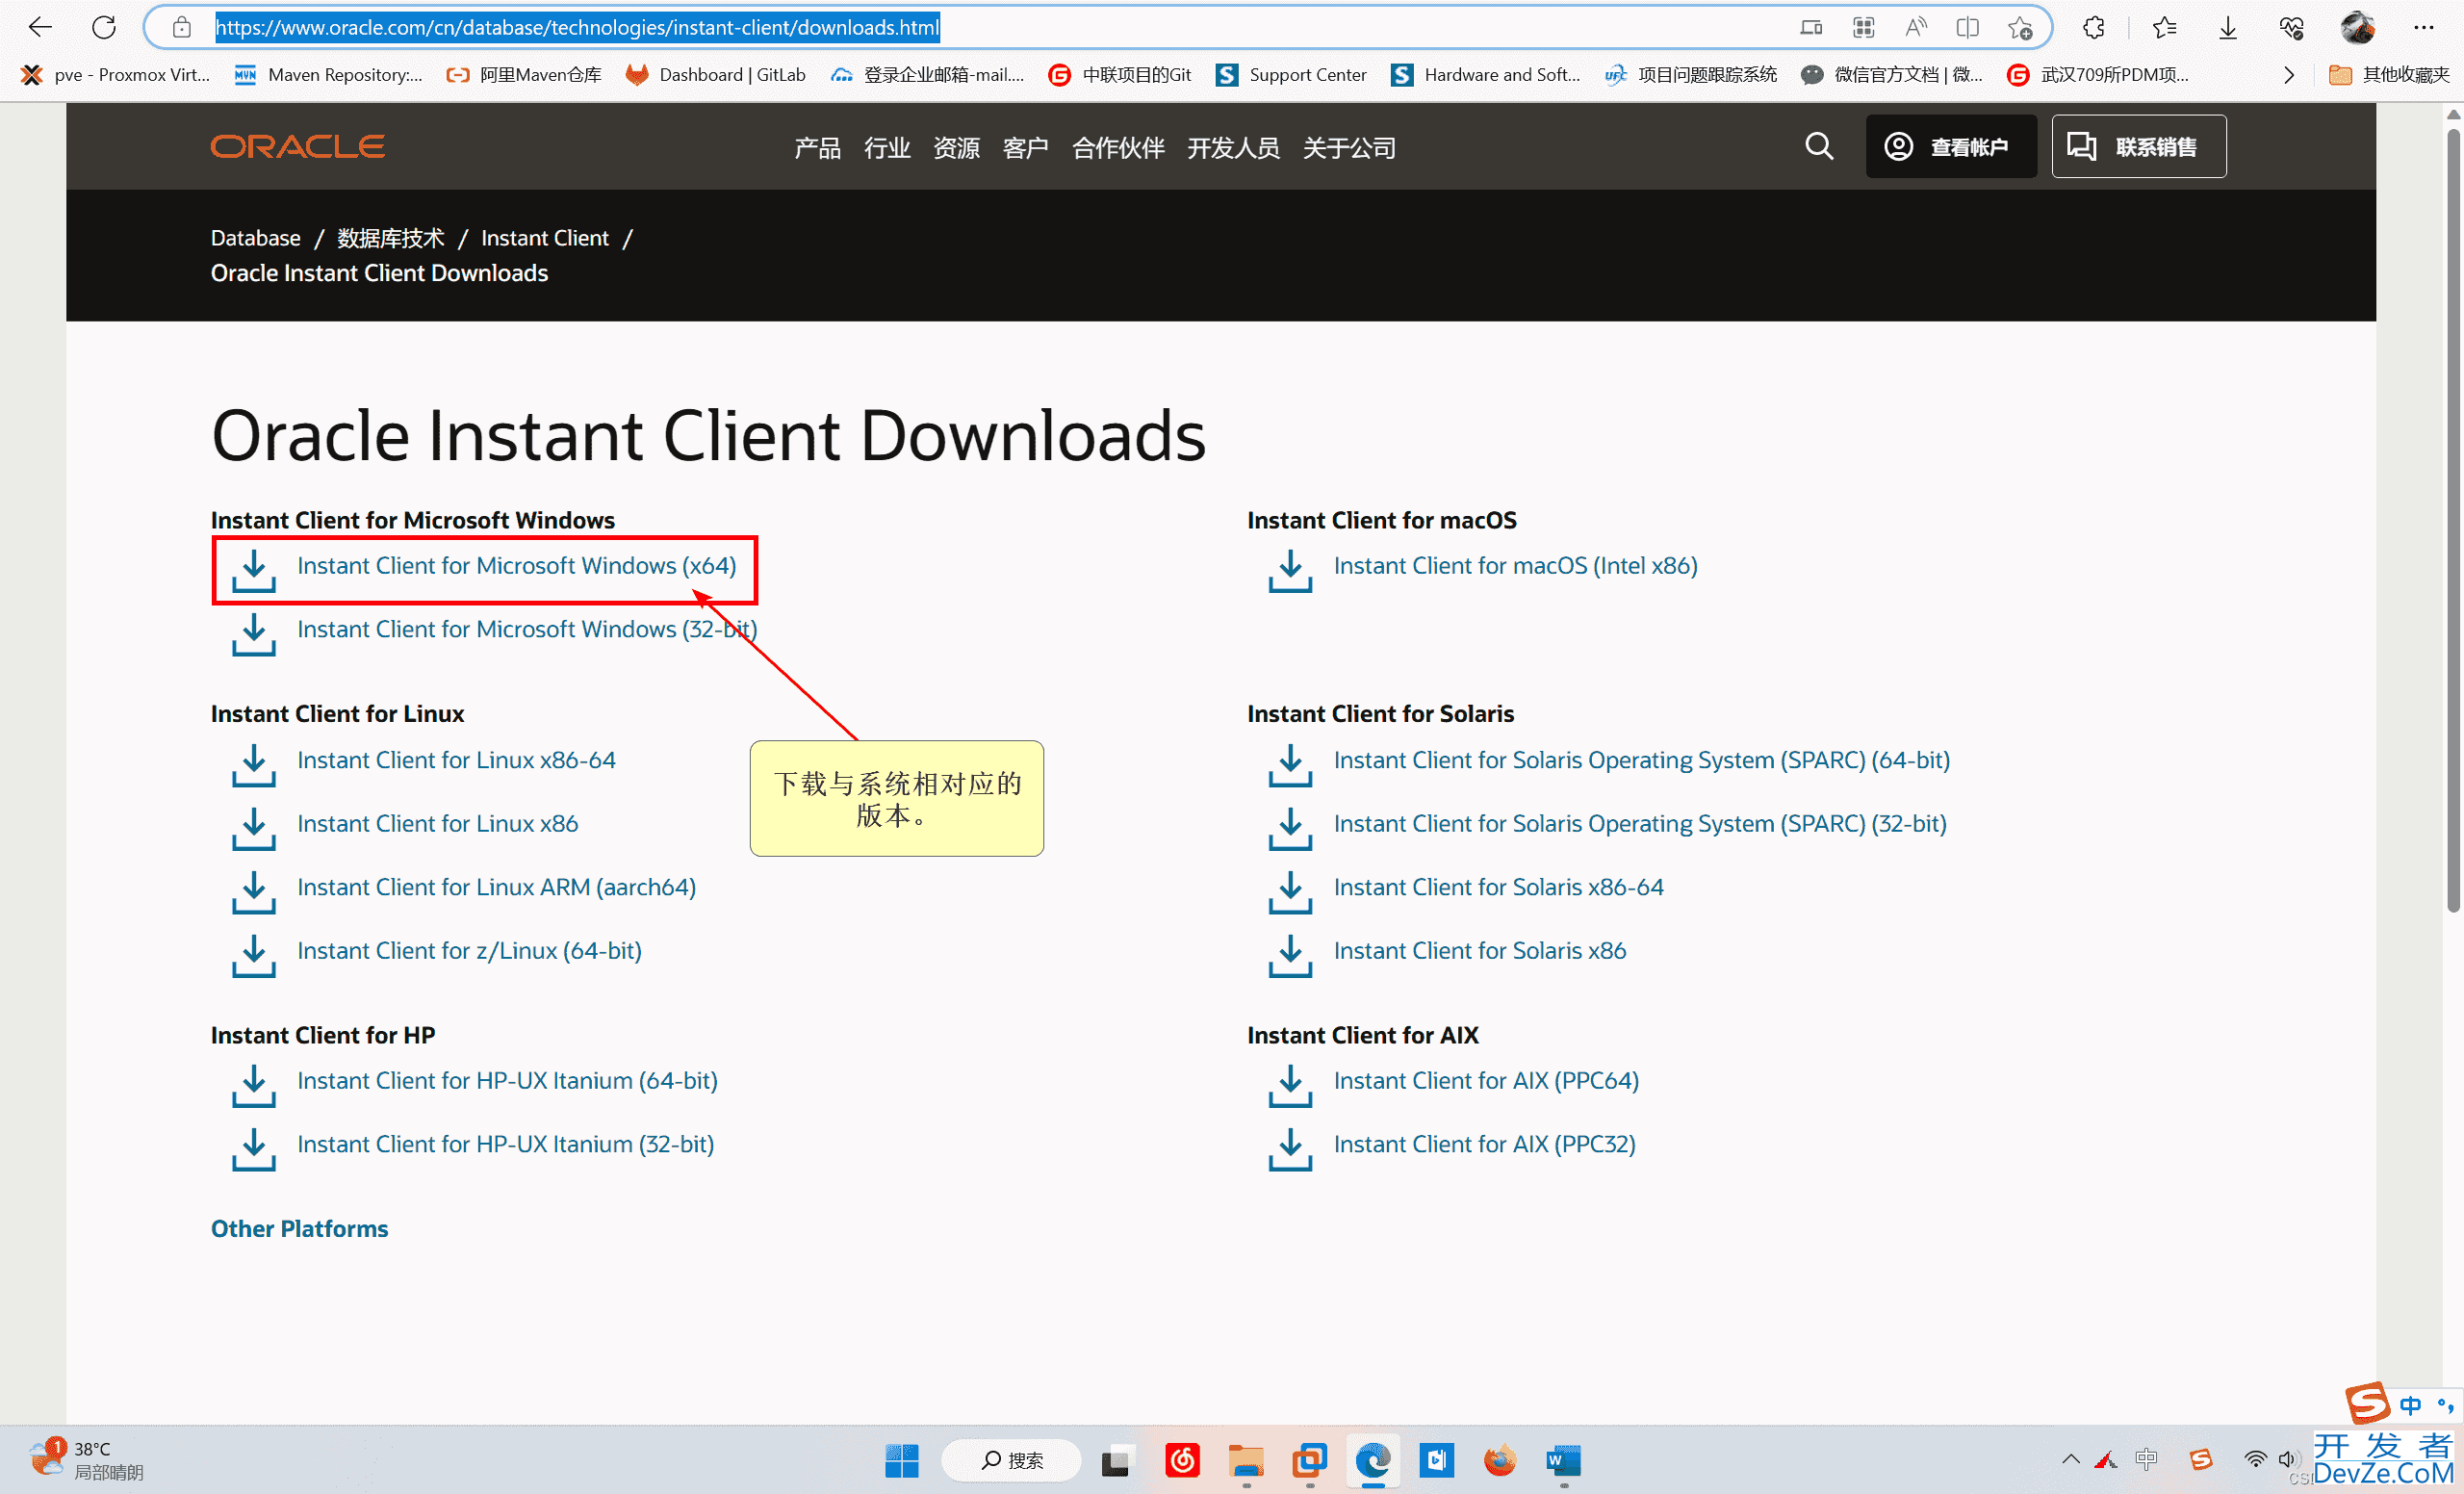
Task: Click the browser refresh icon
Action: pos(104,27)
